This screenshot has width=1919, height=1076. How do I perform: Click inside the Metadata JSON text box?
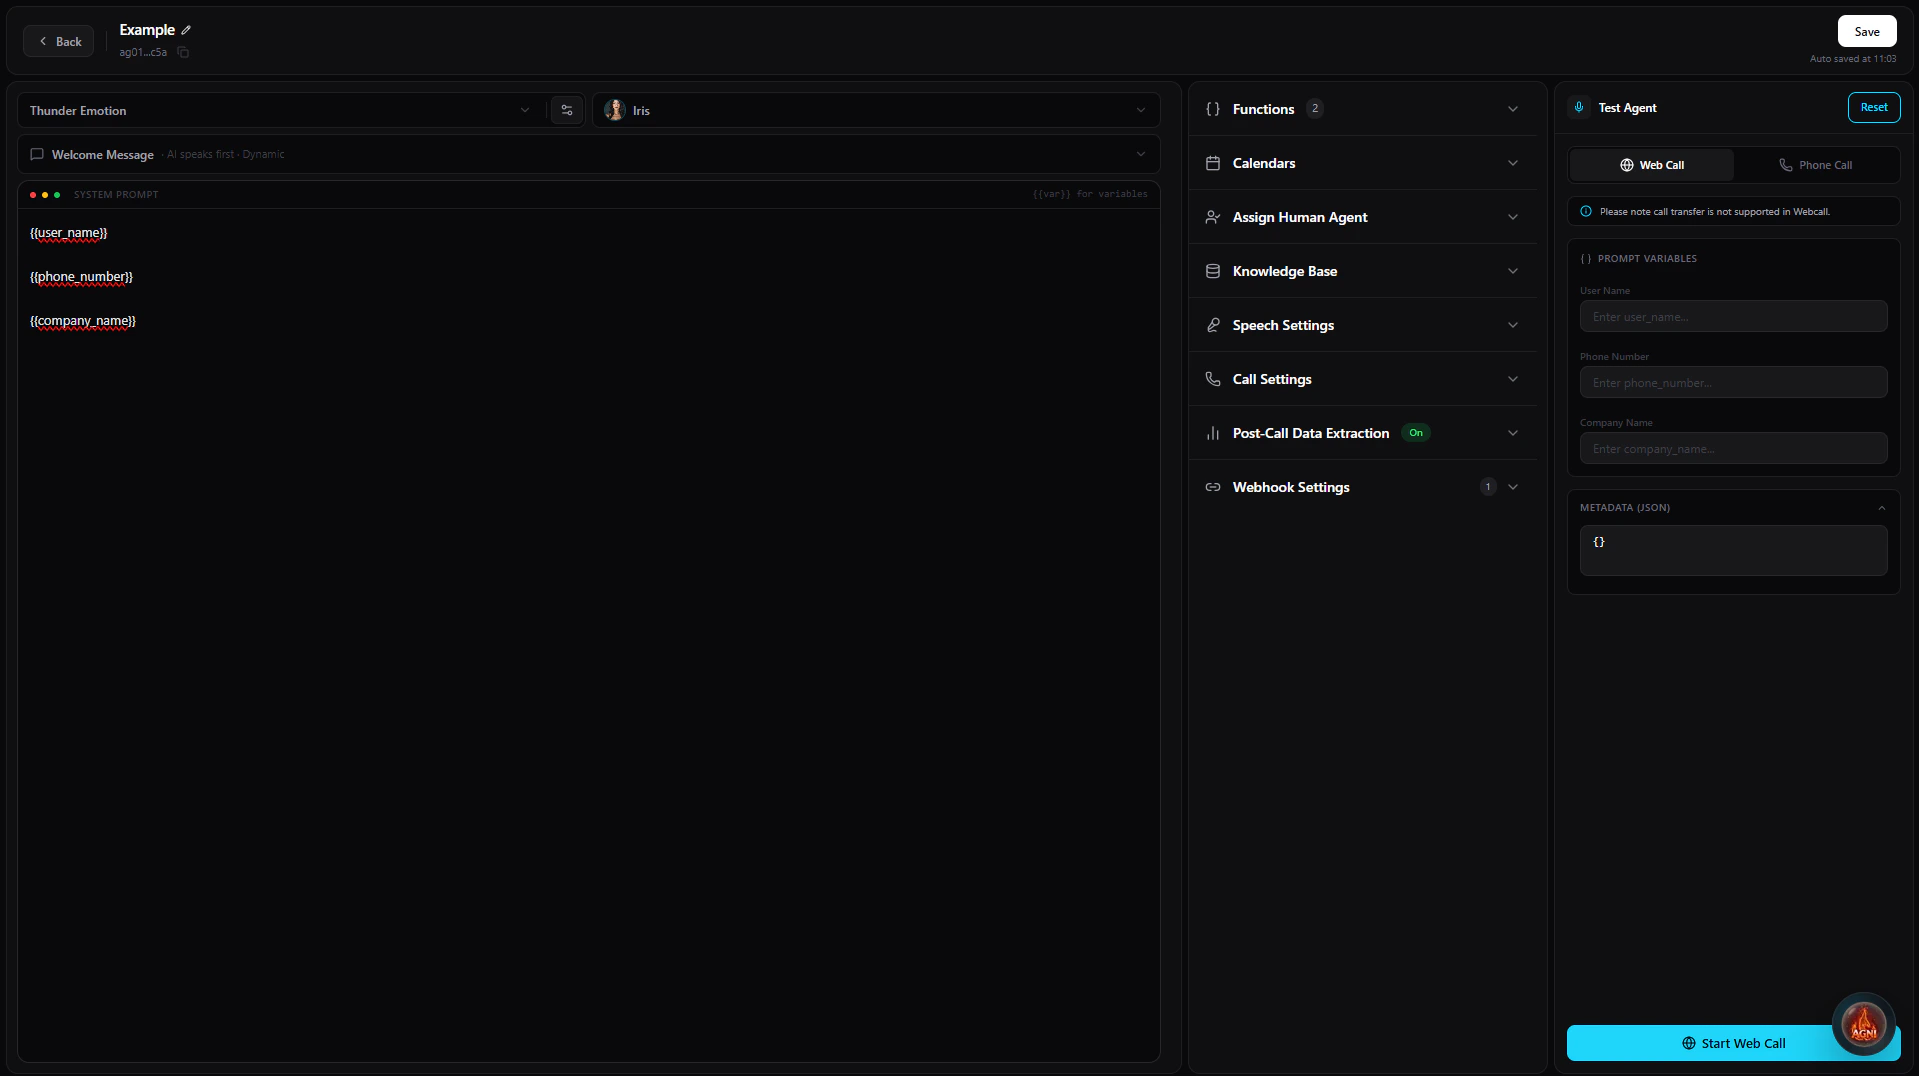(1733, 550)
